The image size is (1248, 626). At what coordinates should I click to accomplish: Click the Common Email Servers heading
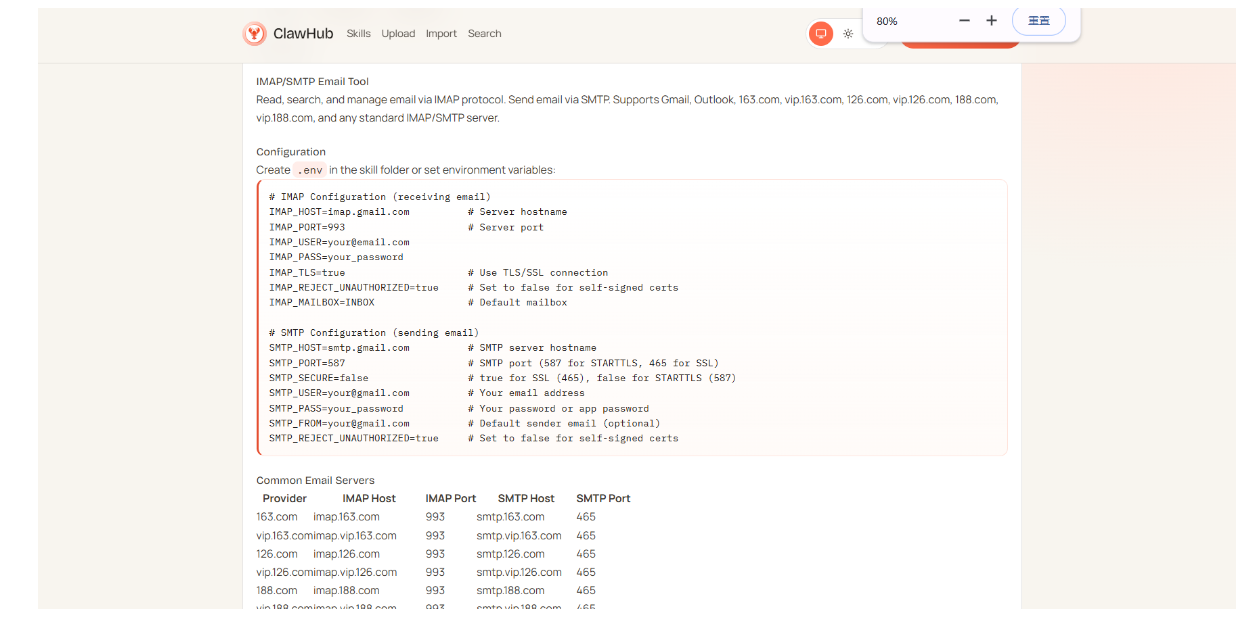pos(315,481)
